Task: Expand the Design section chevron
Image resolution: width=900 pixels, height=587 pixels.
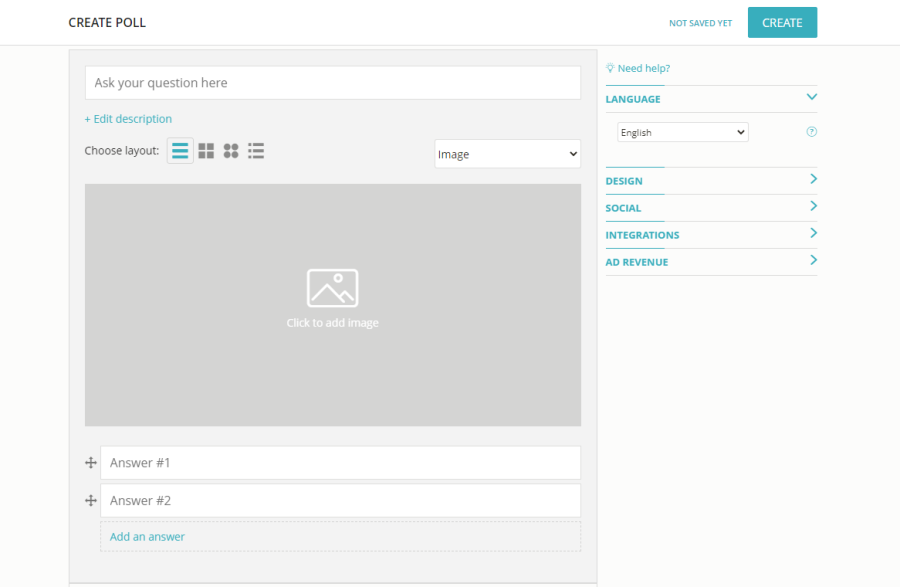Action: (x=813, y=179)
